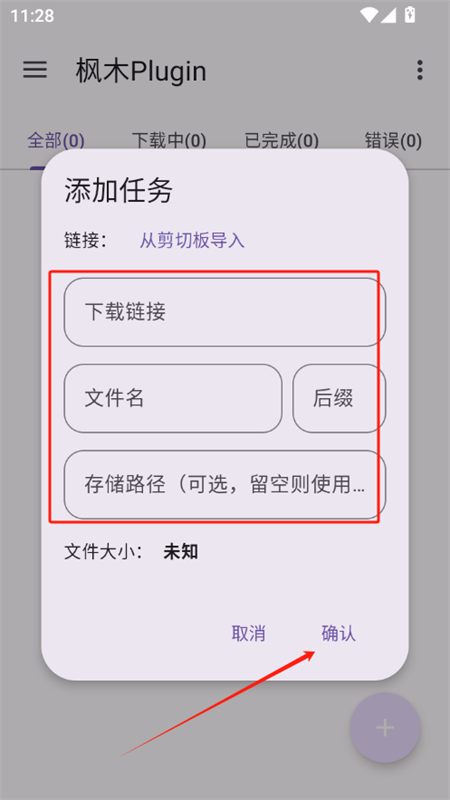The width and height of the screenshot is (450, 800).
Task: Tap the 11:28 clock in status bar
Action: (32, 16)
